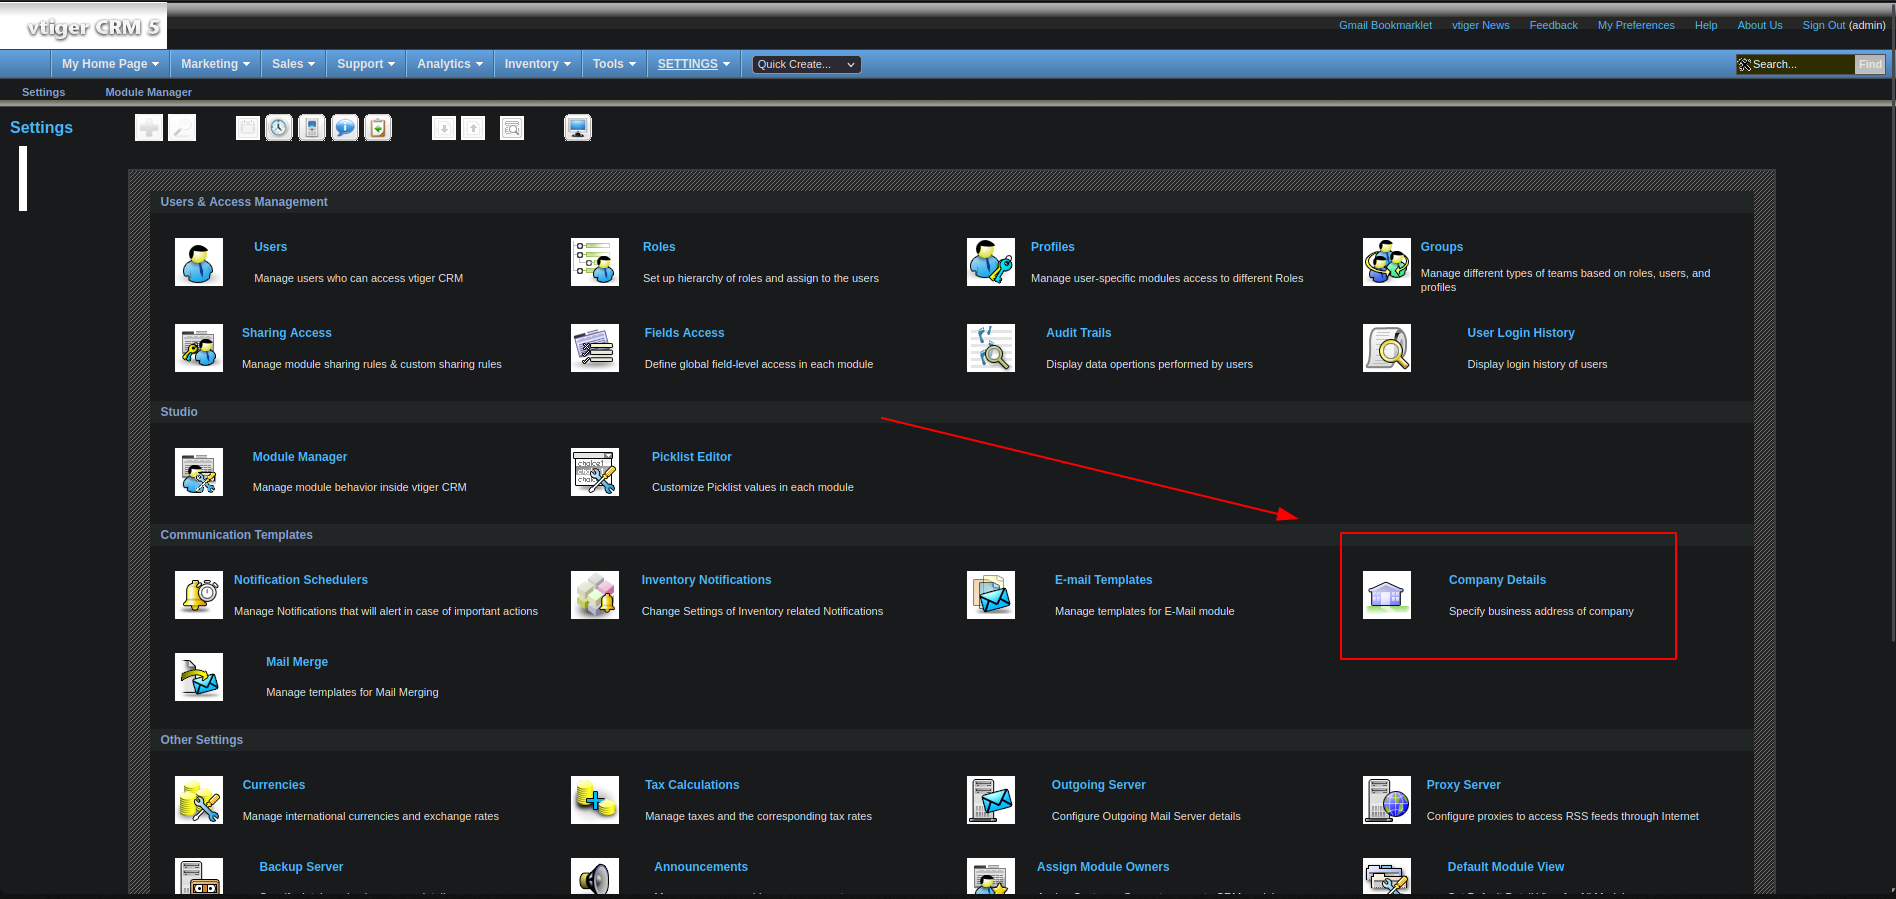Image resolution: width=1896 pixels, height=899 pixels.
Task: Expand the Sales menu
Action: click(x=293, y=64)
